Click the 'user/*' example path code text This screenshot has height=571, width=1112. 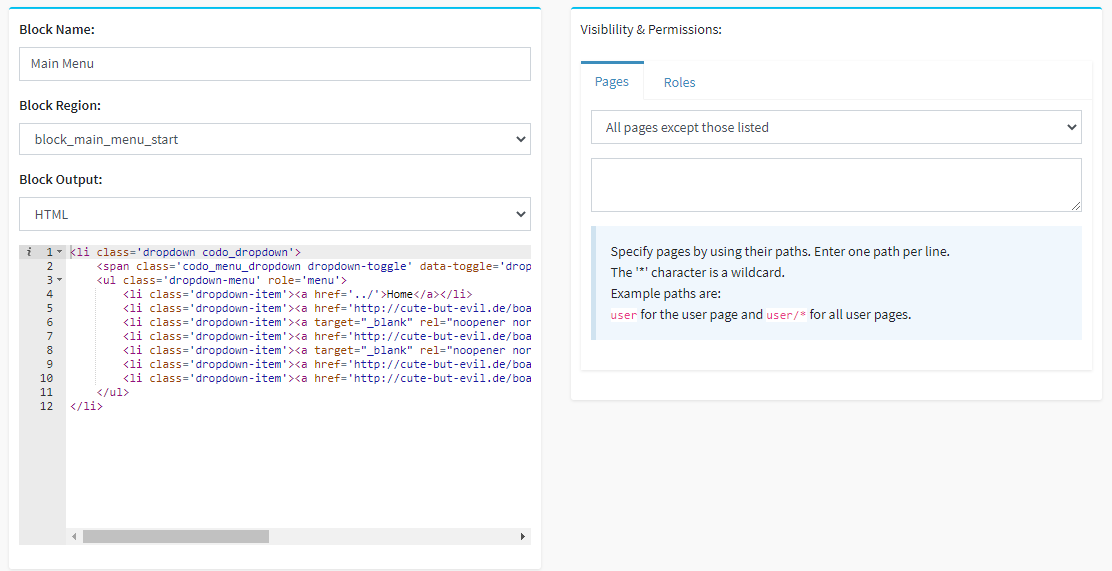(x=786, y=315)
